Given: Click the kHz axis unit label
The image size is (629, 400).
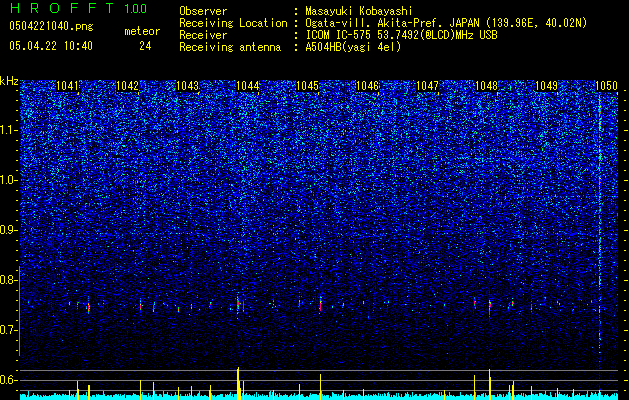Looking at the screenshot, I should 9,81.
